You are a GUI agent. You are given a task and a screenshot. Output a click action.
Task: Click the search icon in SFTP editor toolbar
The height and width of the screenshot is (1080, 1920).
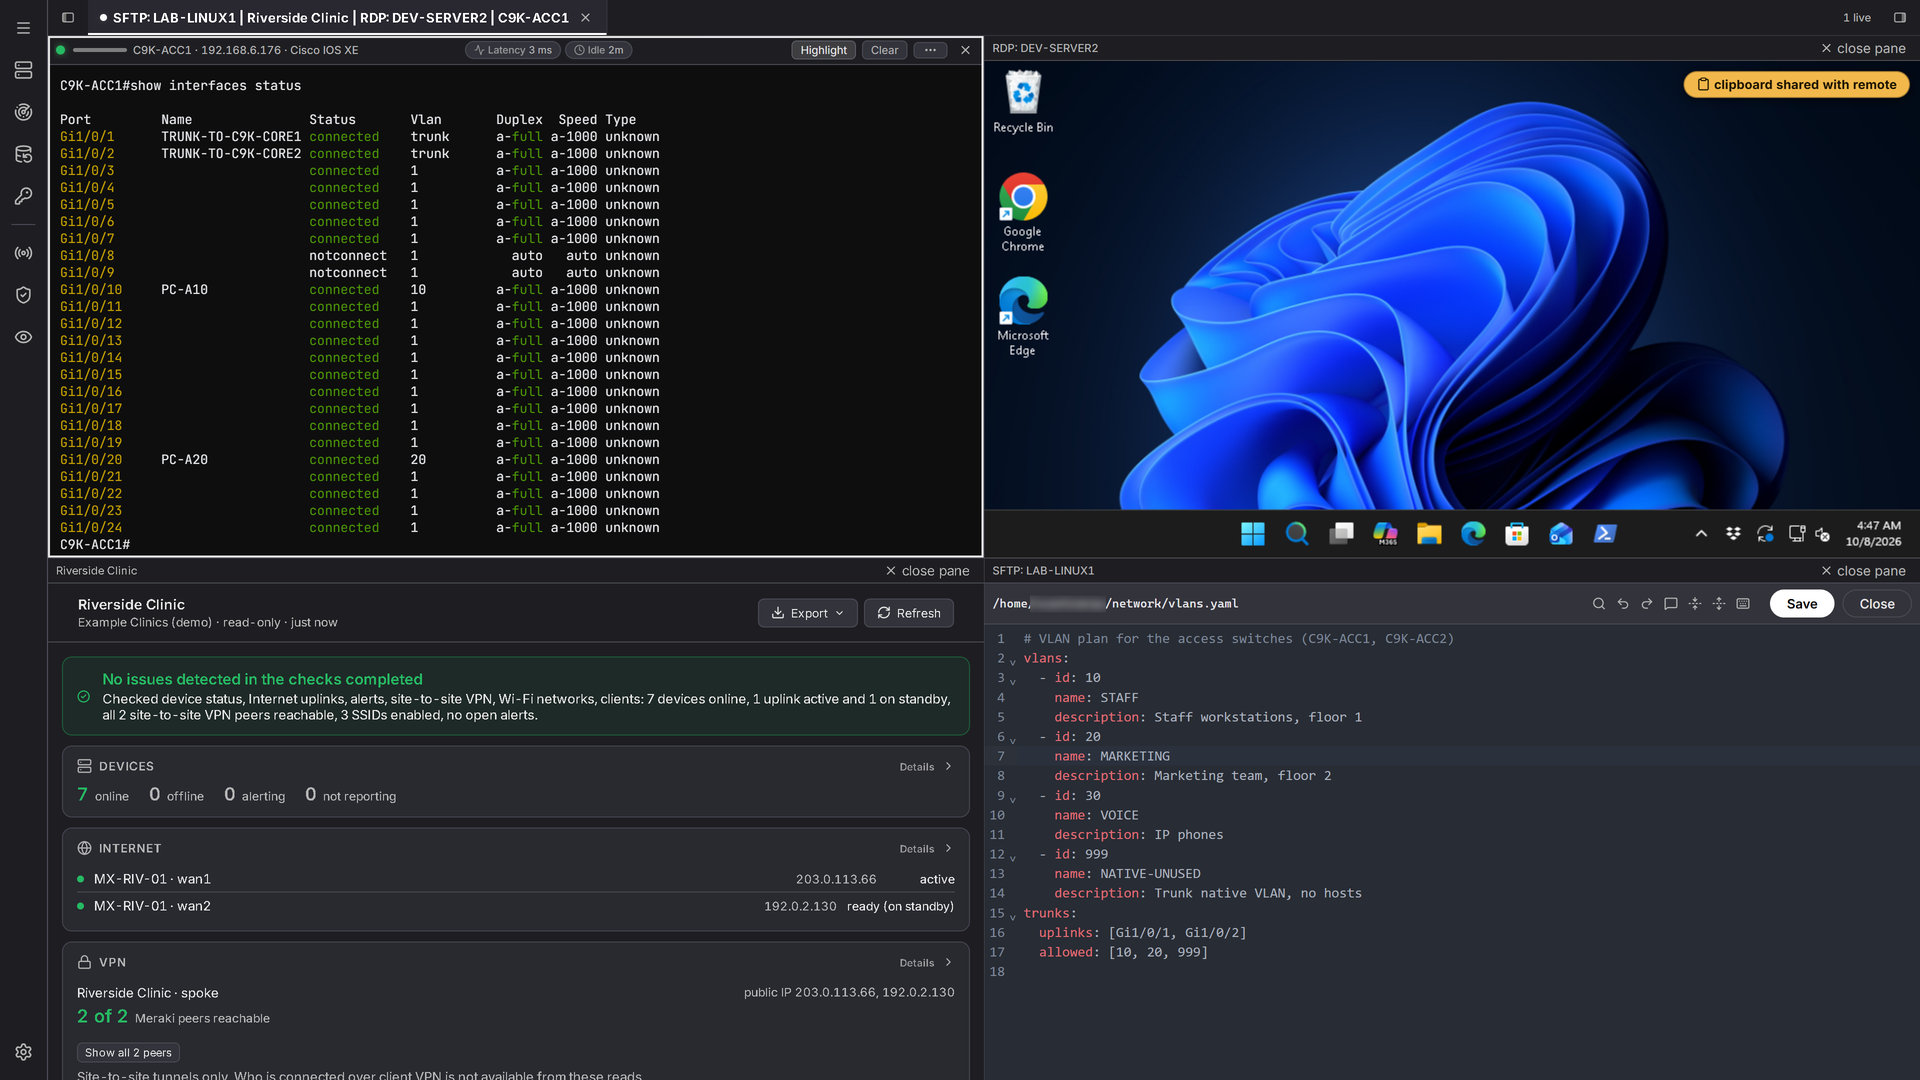point(1598,604)
